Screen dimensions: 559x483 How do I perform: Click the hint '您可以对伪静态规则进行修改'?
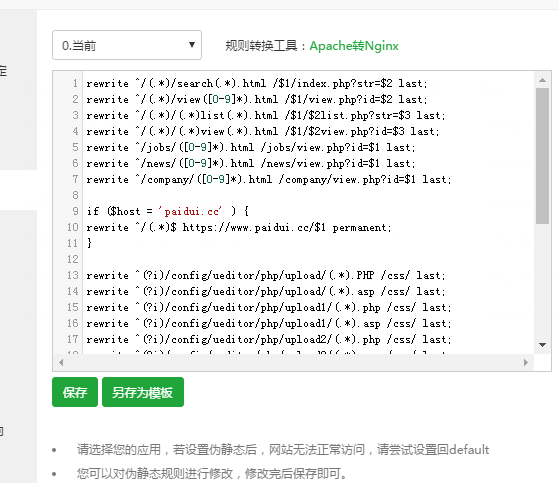coord(211,473)
